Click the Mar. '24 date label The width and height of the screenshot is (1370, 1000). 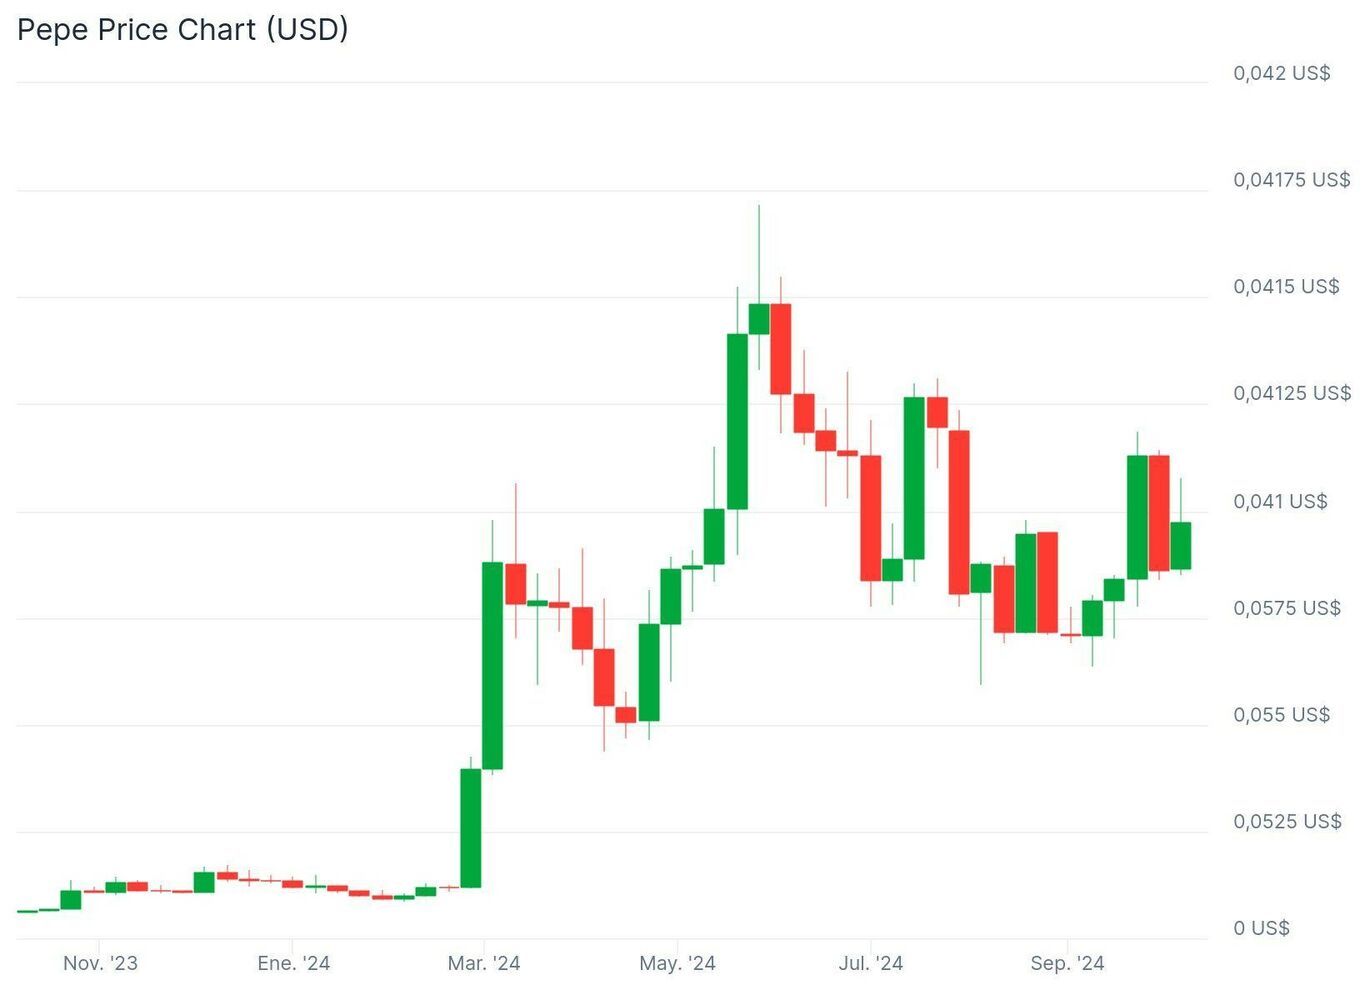click(x=484, y=963)
